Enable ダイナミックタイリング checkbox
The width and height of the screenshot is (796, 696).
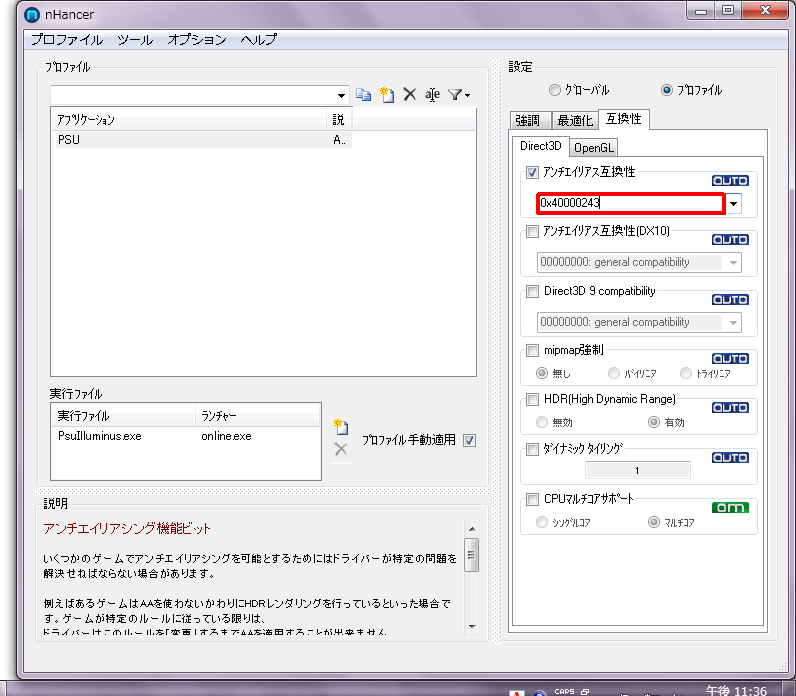(532, 450)
